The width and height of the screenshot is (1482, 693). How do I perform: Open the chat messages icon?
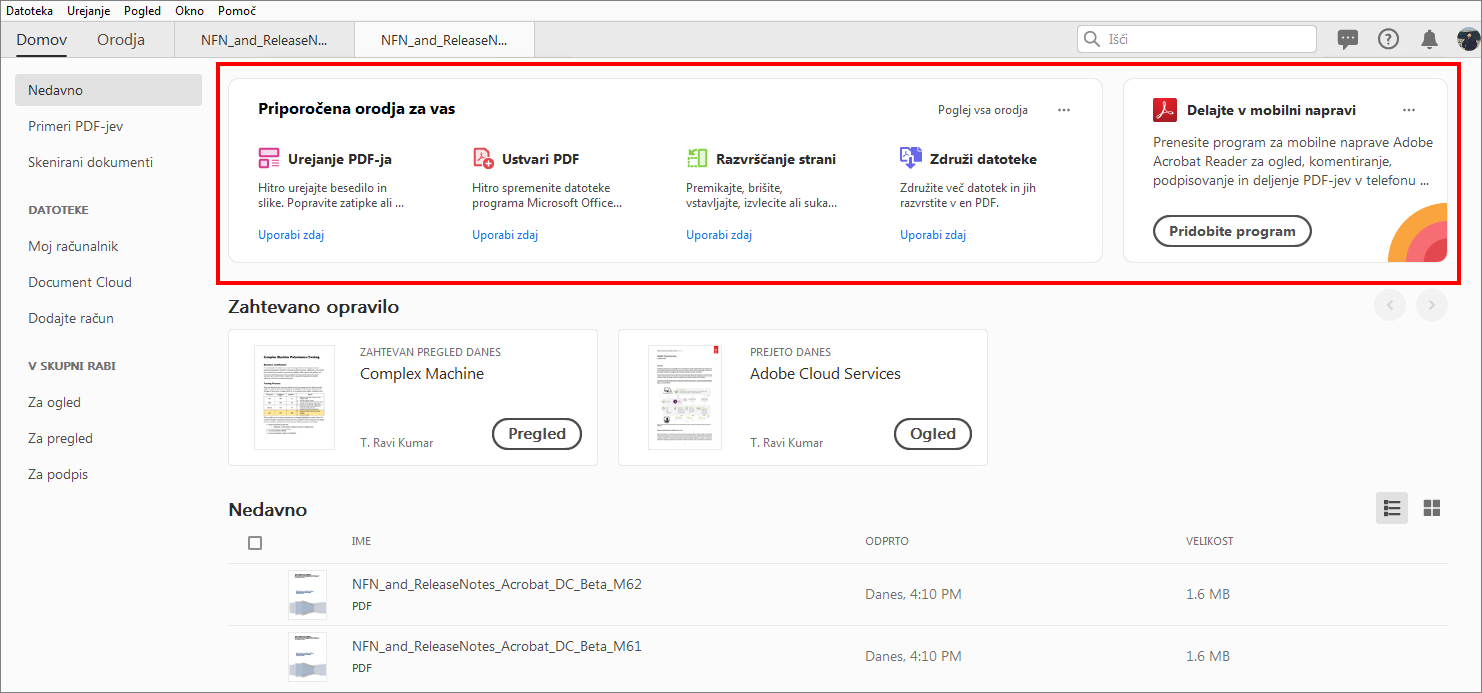click(x=1348, y=39)
